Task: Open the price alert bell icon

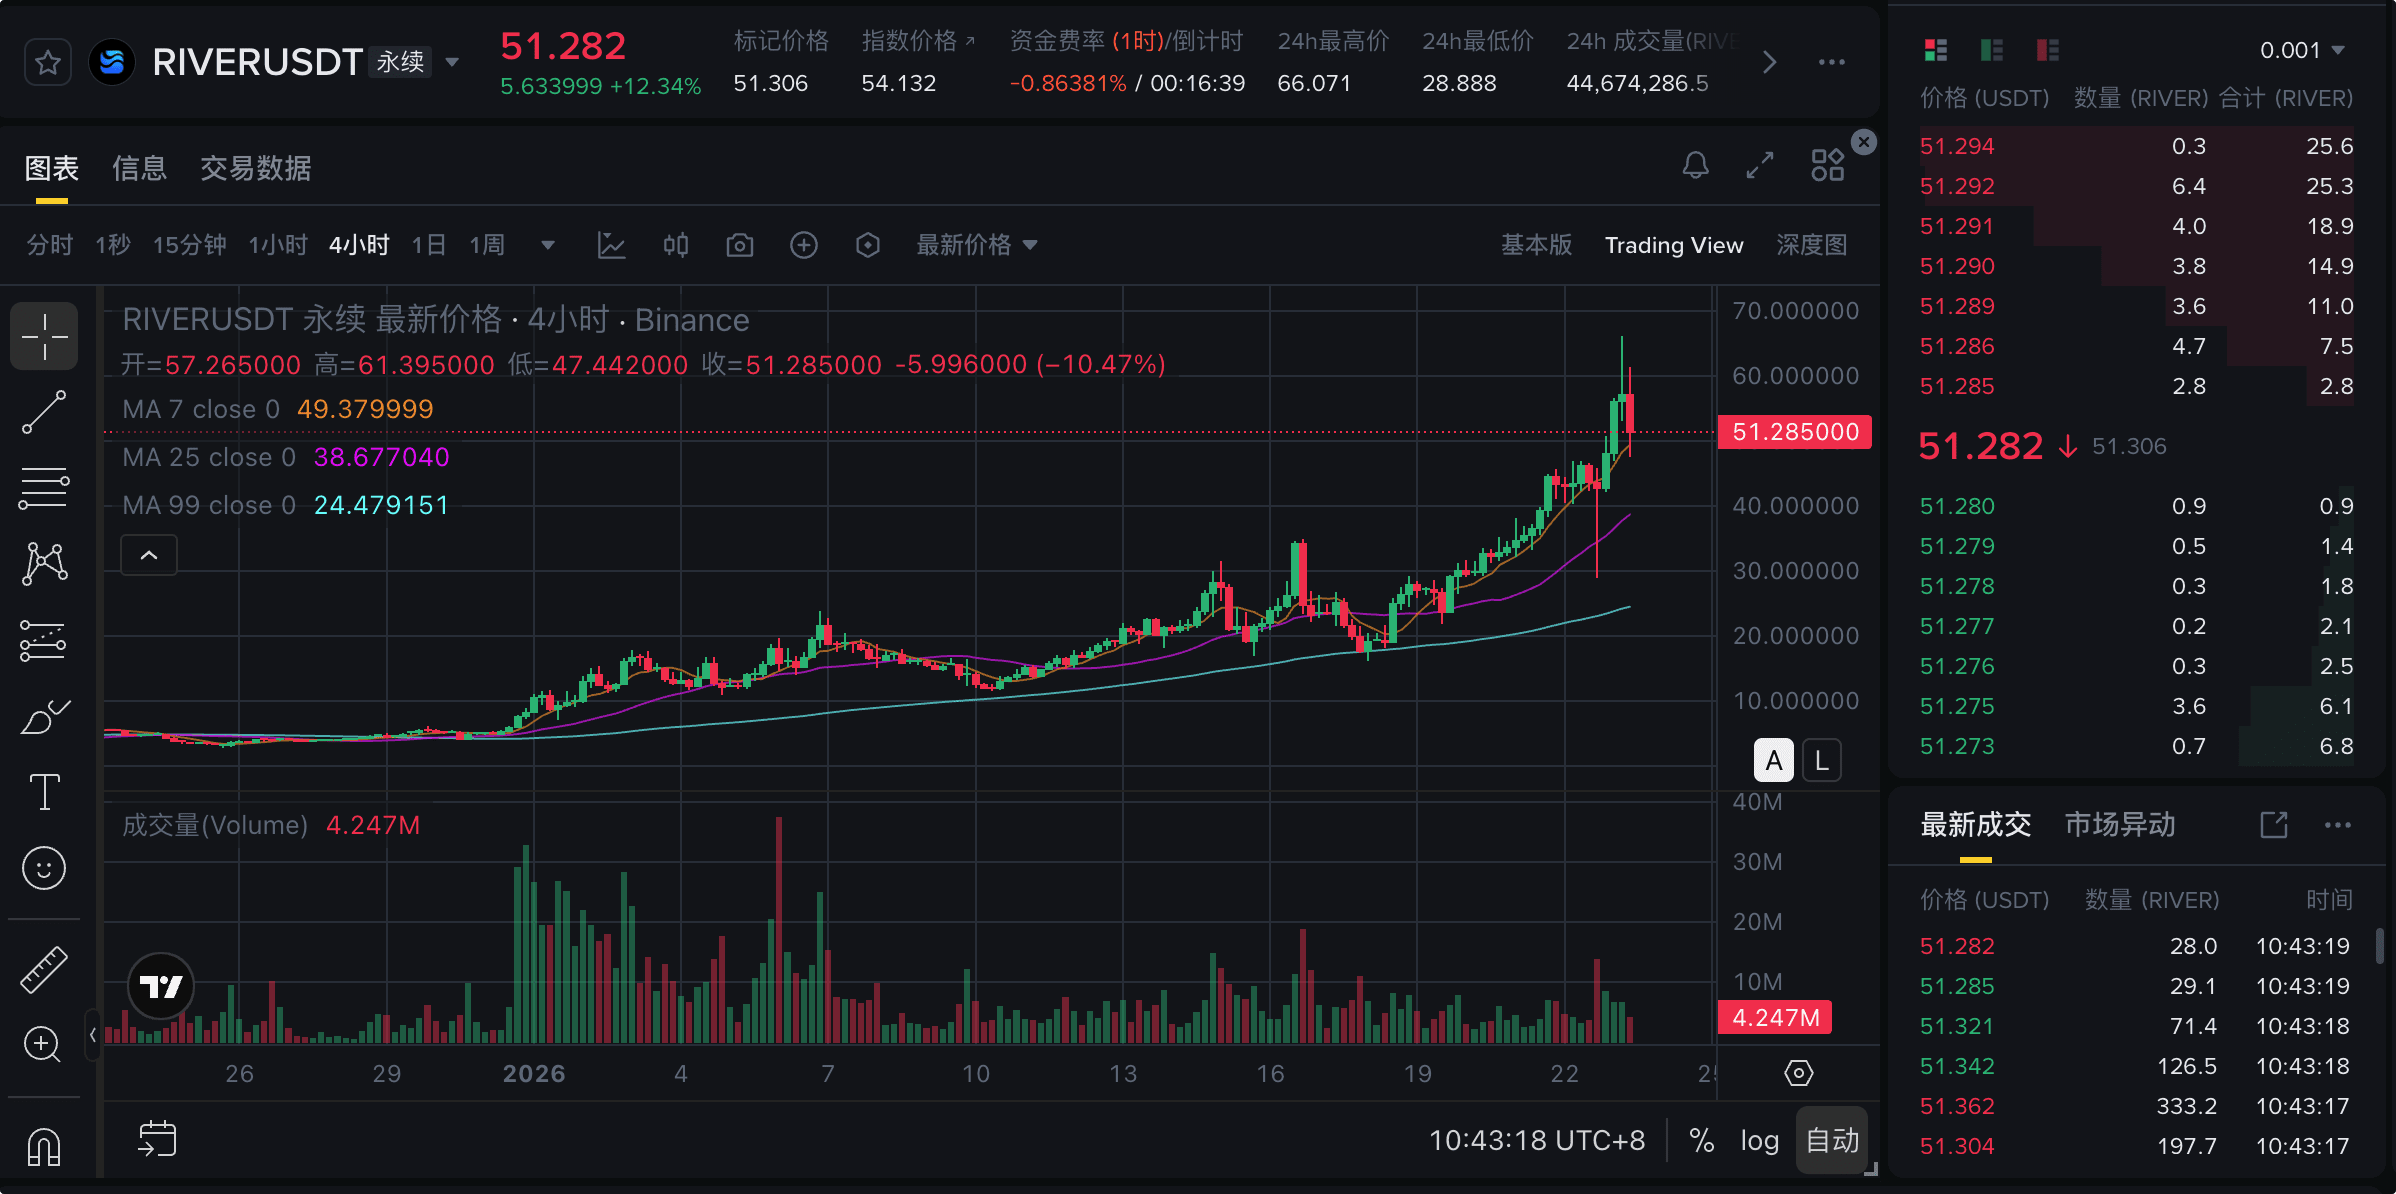Action: tap(1695, 165)
